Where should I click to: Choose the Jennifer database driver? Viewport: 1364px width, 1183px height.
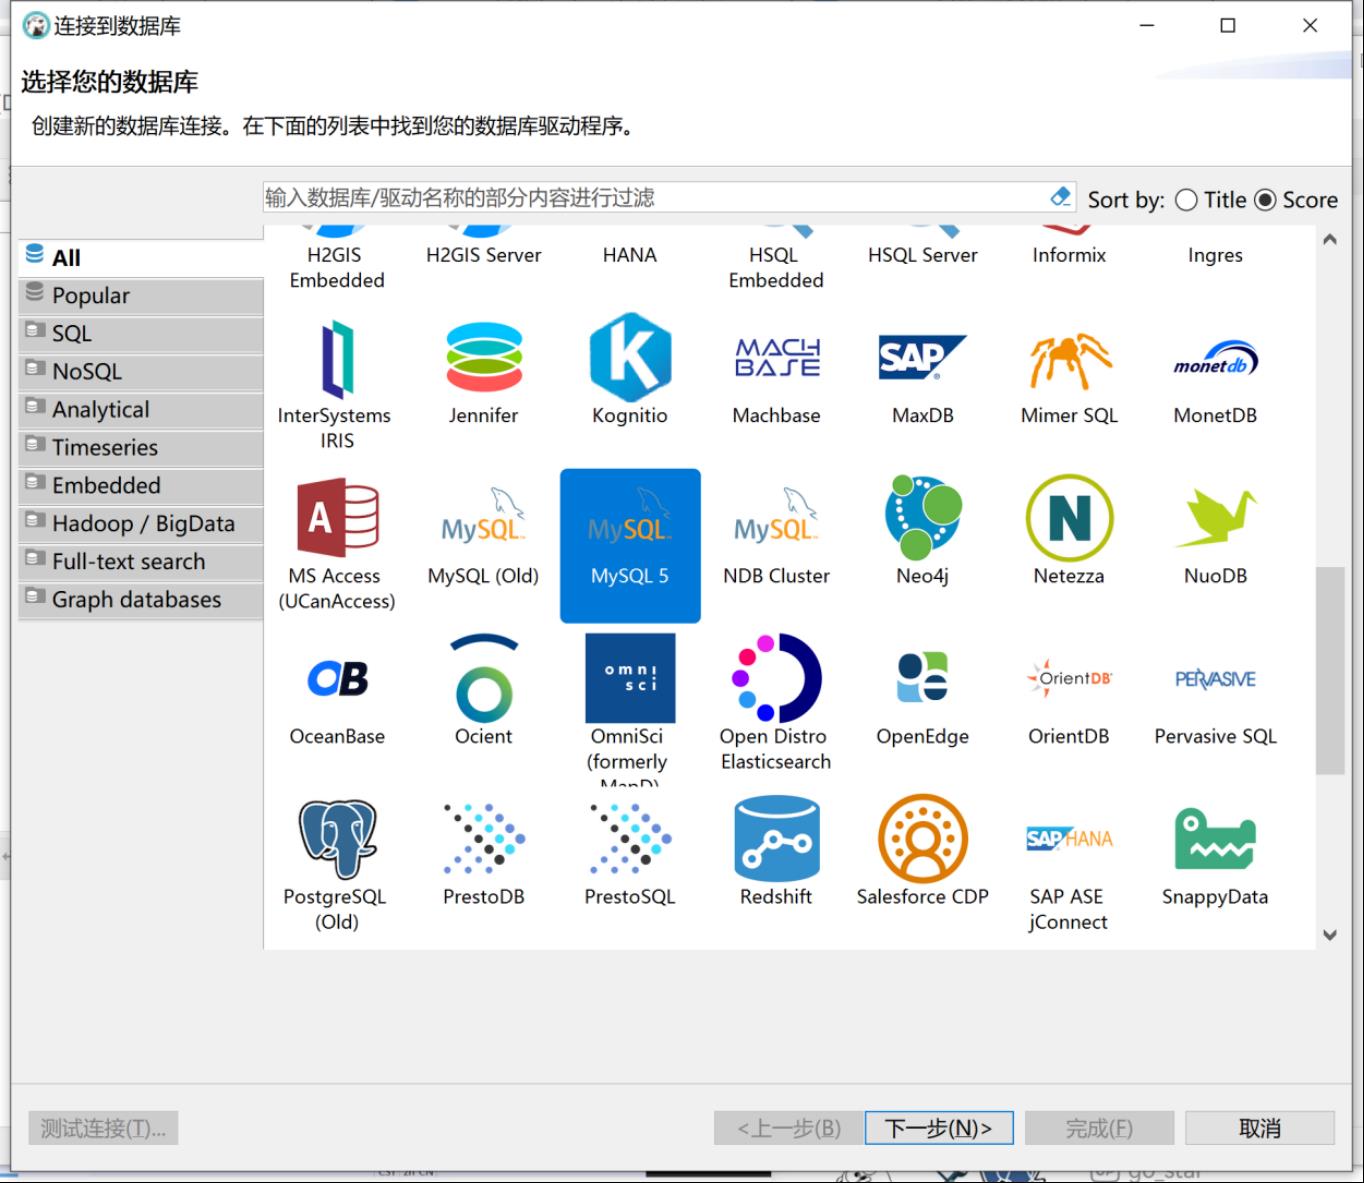click(x=484, y=358)
